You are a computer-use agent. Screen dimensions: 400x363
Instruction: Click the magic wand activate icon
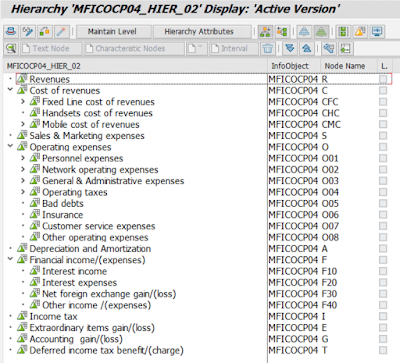click(61, 32)
